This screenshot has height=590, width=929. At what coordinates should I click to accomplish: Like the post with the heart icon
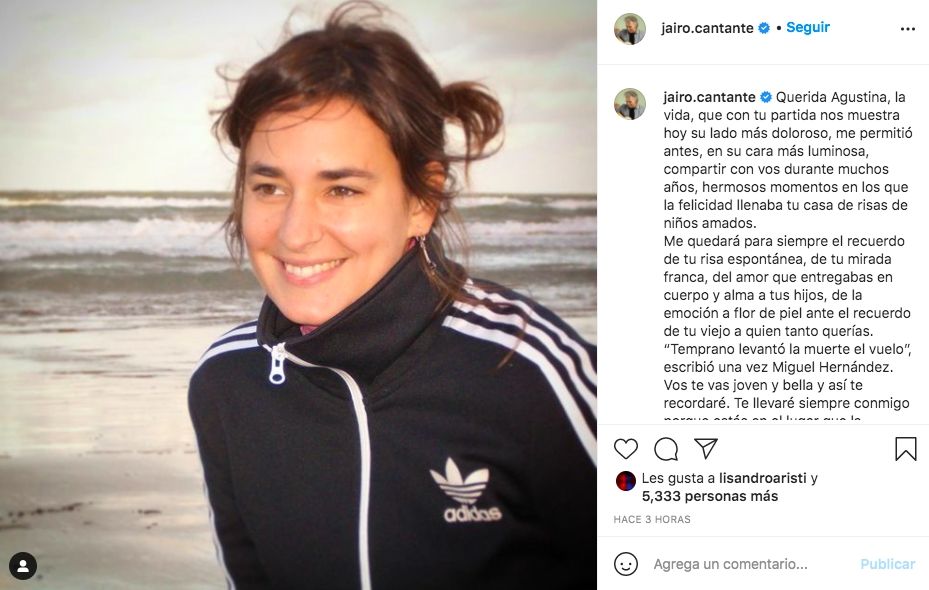tap(626, 449)
